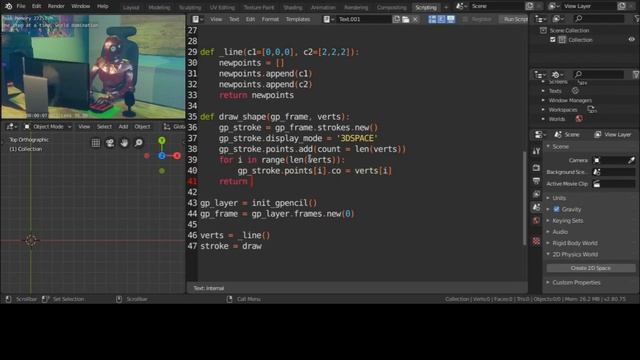Expand the Window Managers entry
Viewport: 640px width, 360px height.
pos(543,100)
